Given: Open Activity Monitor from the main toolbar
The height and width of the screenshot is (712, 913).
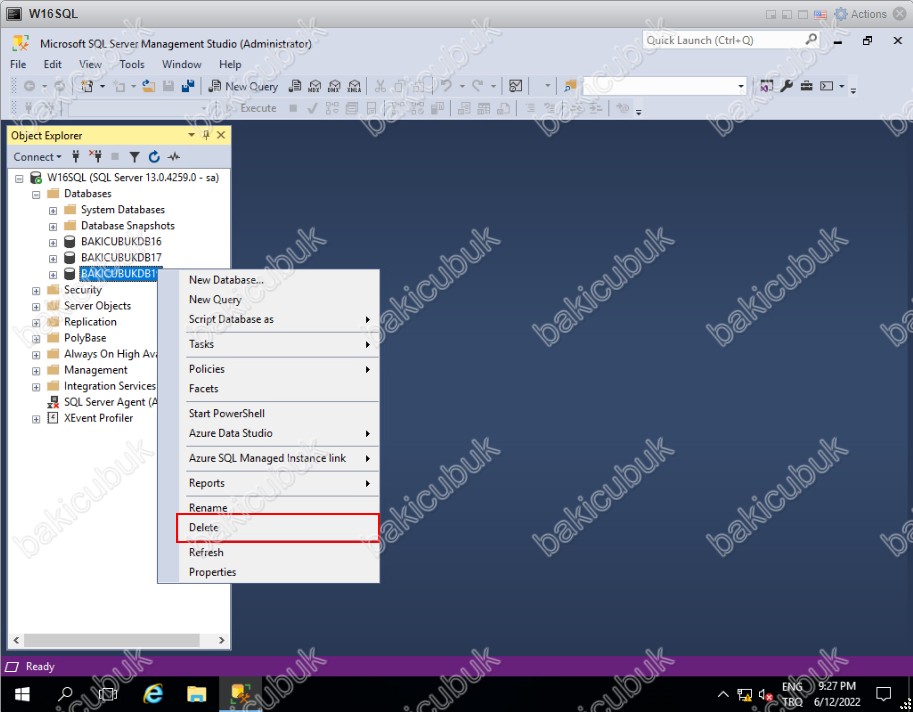Looking at the screenshot, I should pyautogui.click(x=515, y=86).
